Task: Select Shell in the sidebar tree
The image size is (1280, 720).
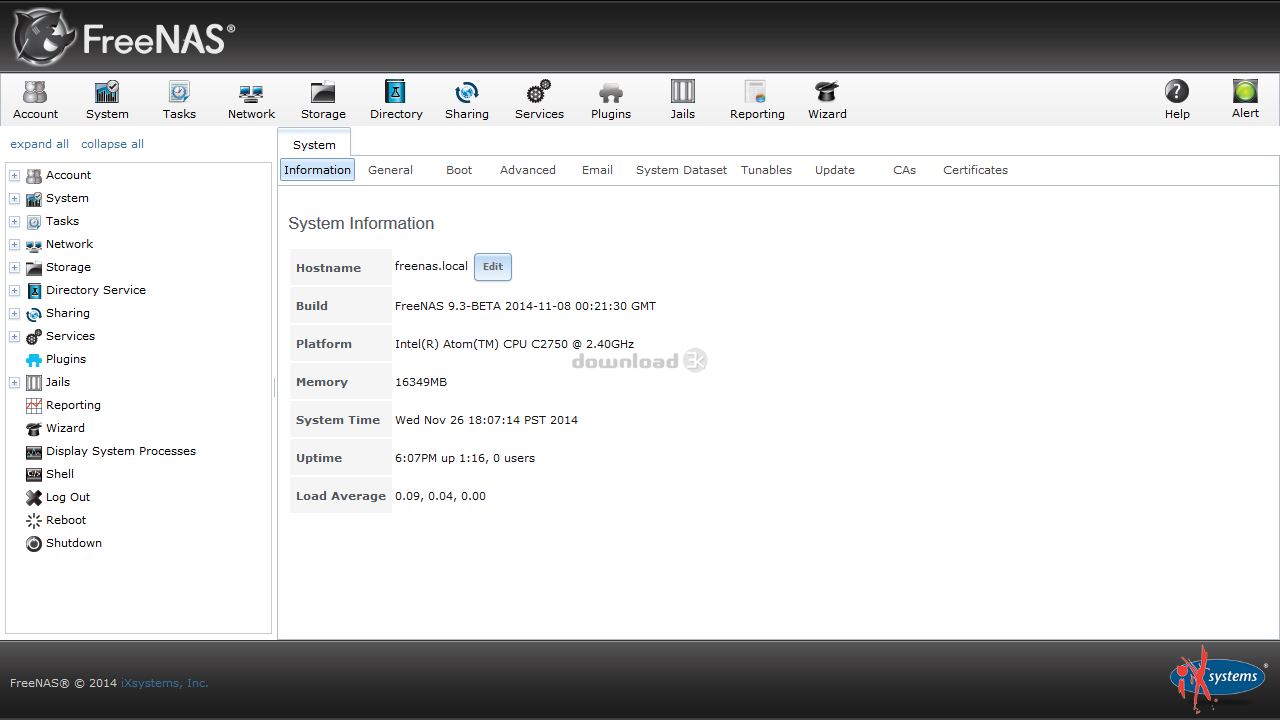Action: pyautogui.click(x=60, y=474)
